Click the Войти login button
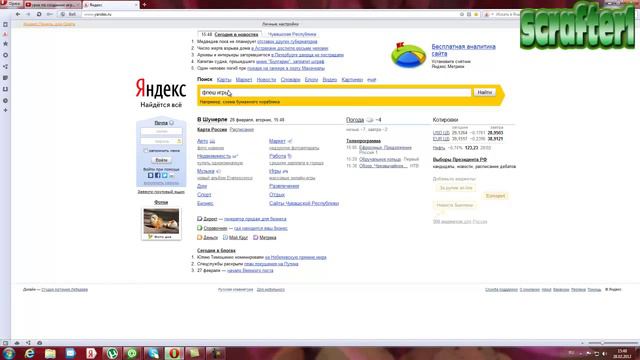Screen dimensions: 640x360 click(x=161, y=160)
